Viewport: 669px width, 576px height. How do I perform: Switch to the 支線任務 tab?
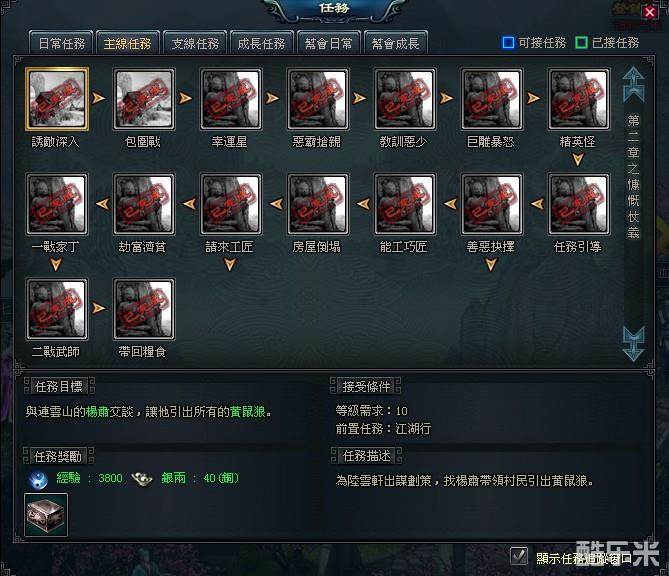(195, 43)
